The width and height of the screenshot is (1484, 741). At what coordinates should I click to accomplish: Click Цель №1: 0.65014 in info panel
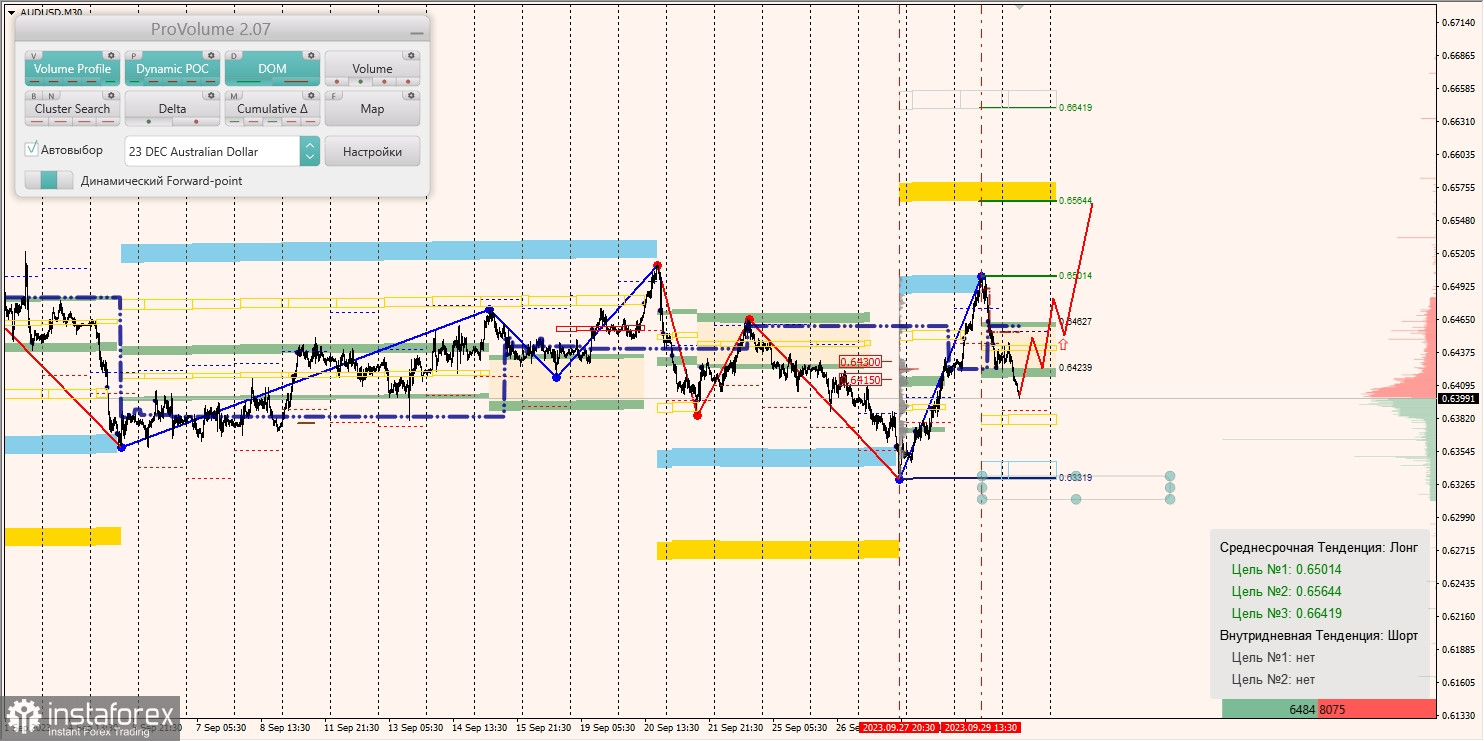[x=1286, y=569]
